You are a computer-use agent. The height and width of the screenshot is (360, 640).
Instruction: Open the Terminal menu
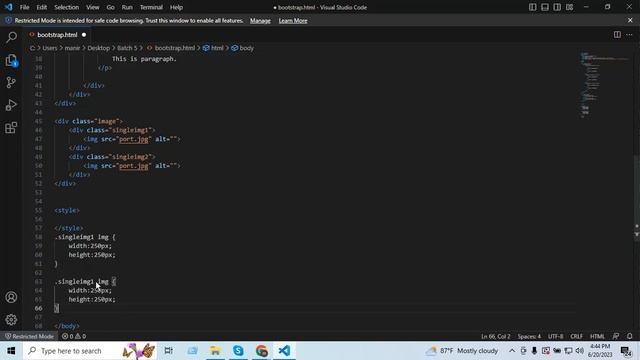point(151,7)
